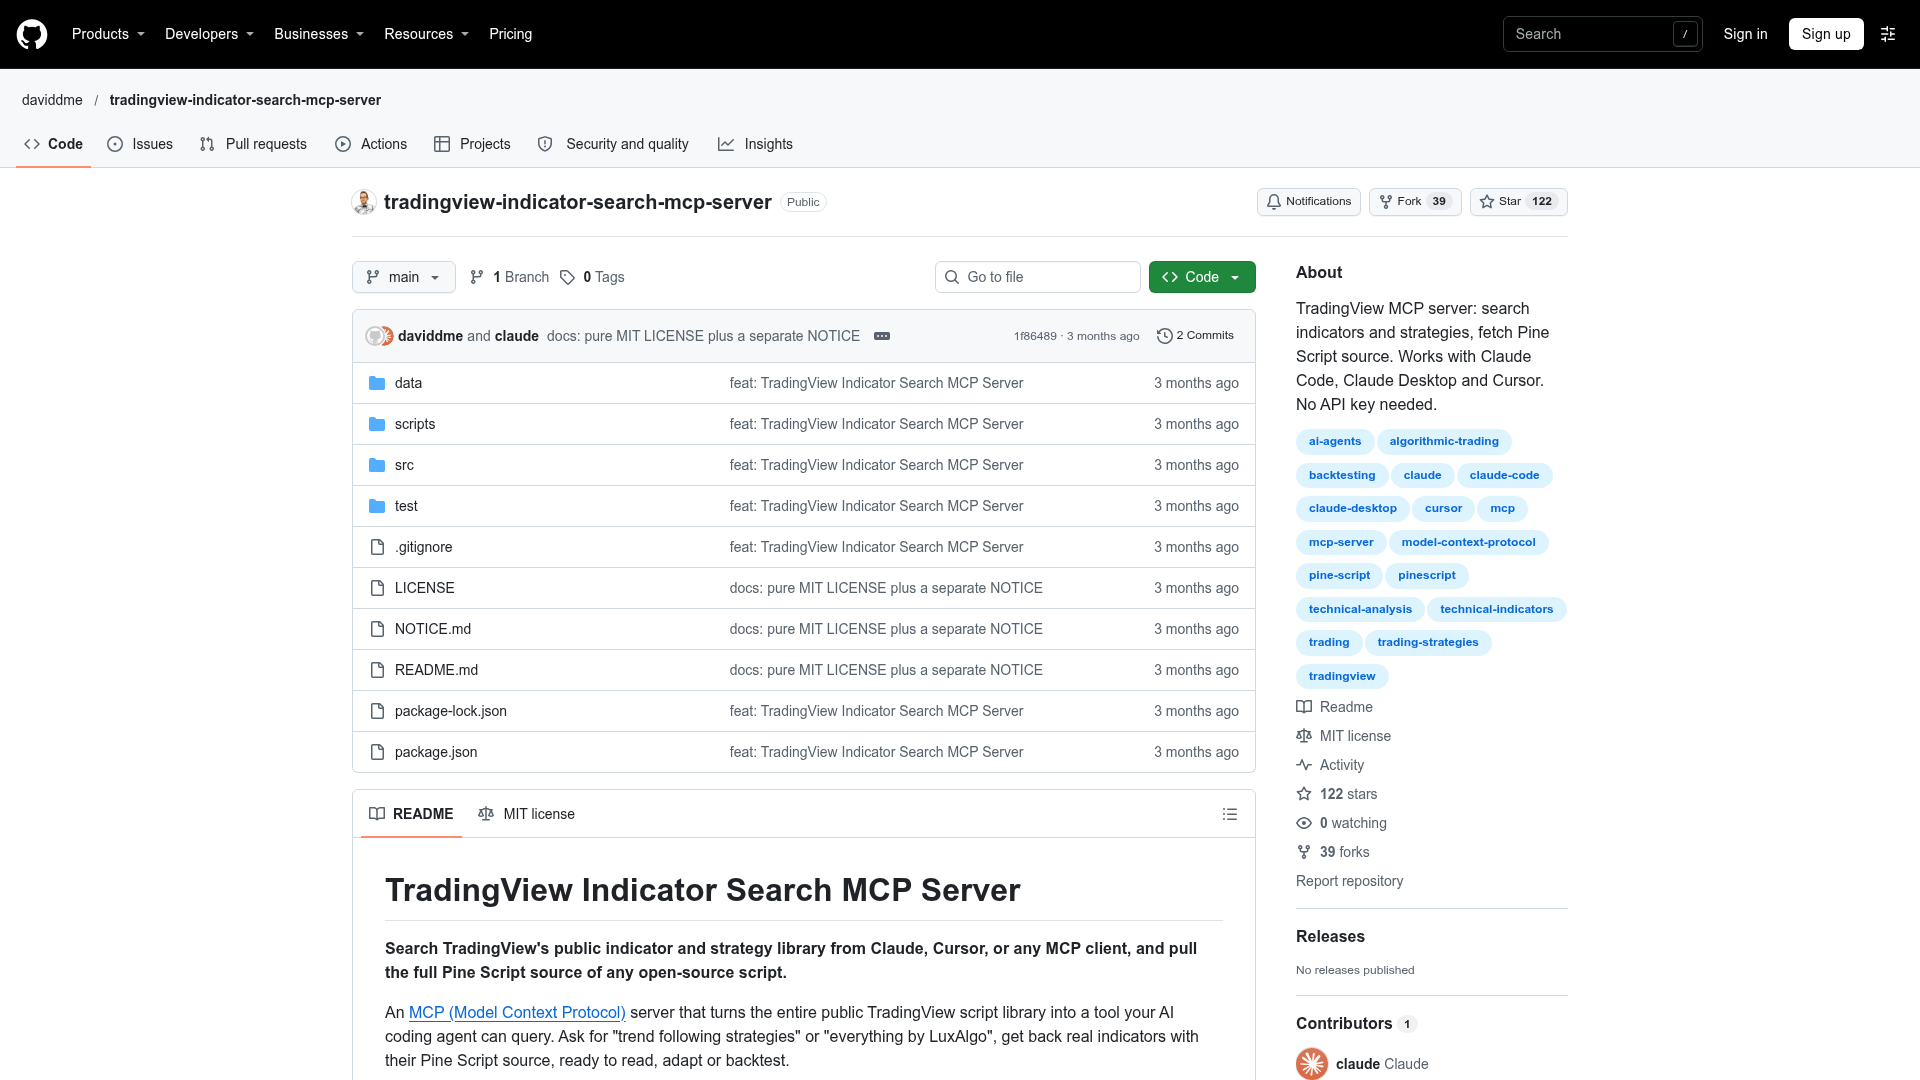Open the GitHub home logo

[x=32, y=34]
